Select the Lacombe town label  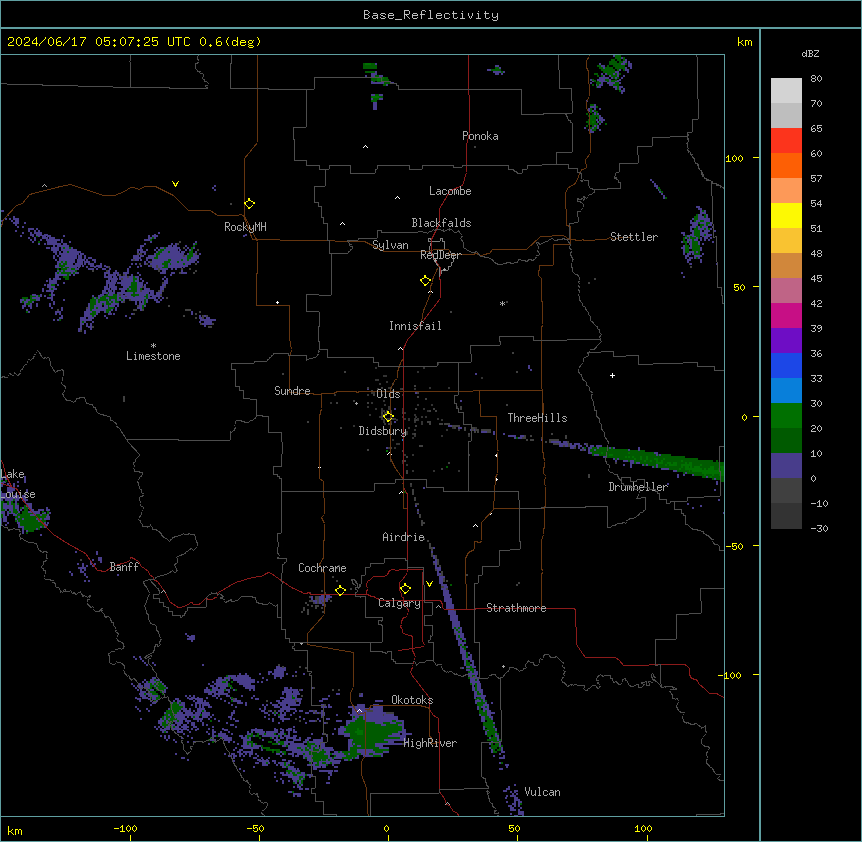[450, 191]
